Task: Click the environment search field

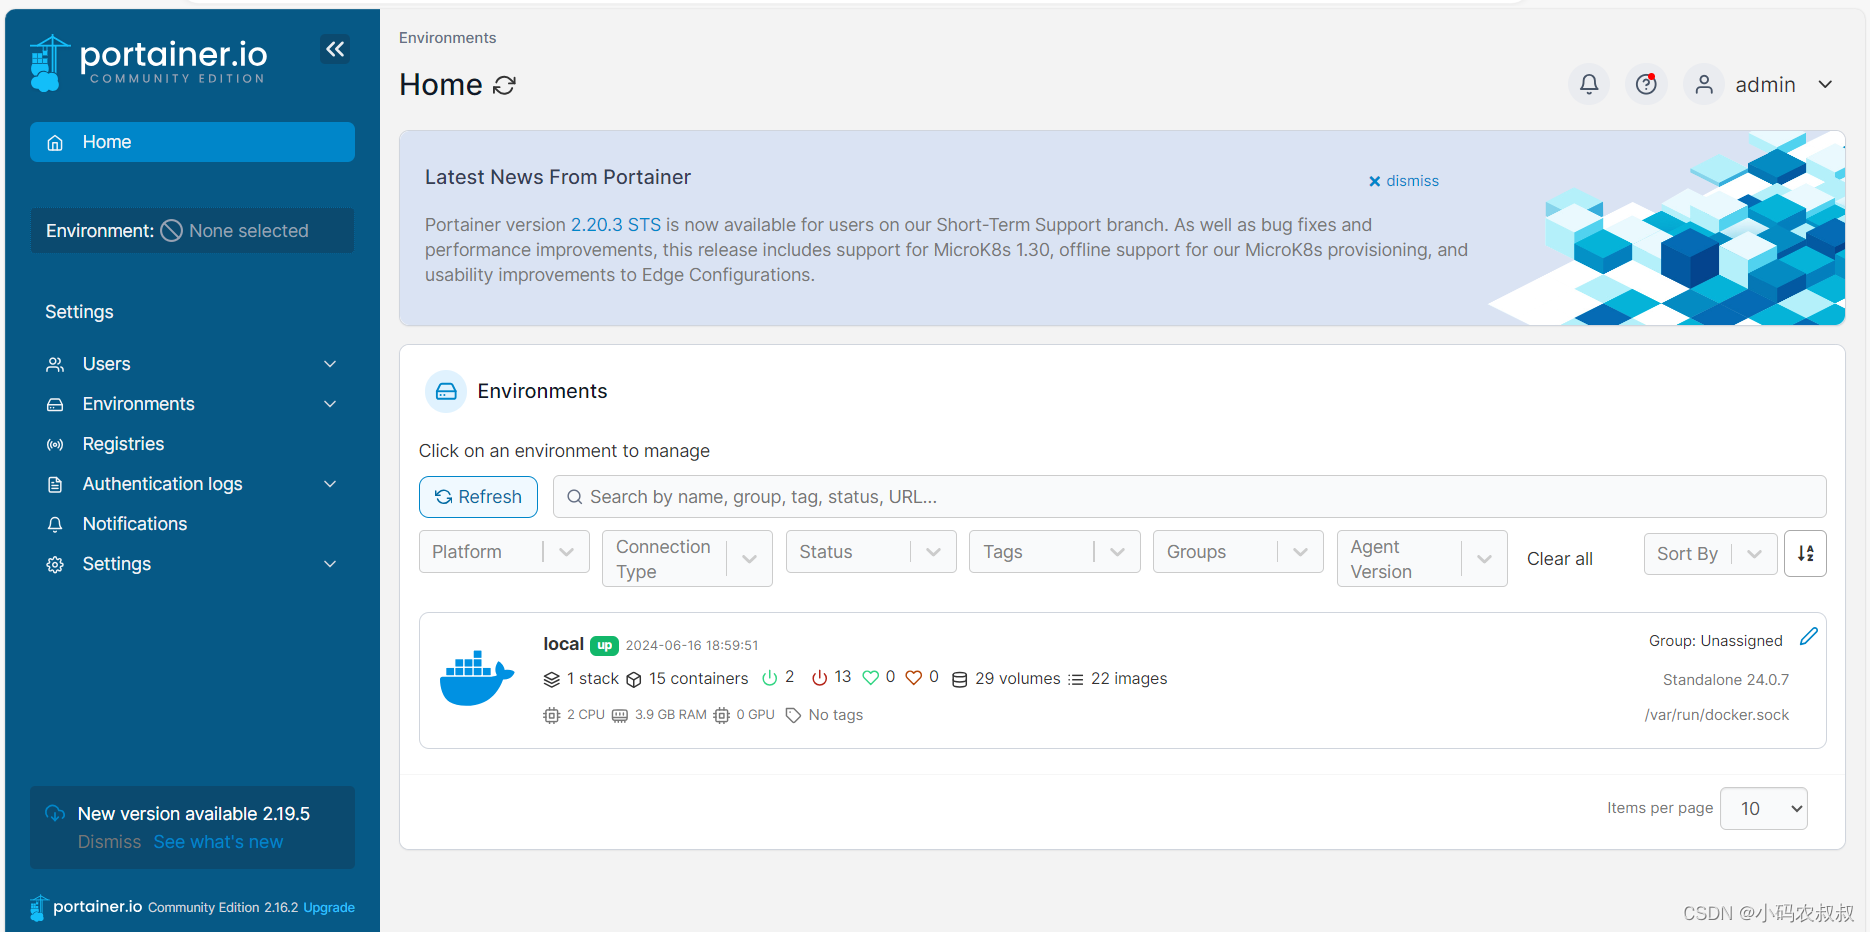Action: pos(1189,497)
